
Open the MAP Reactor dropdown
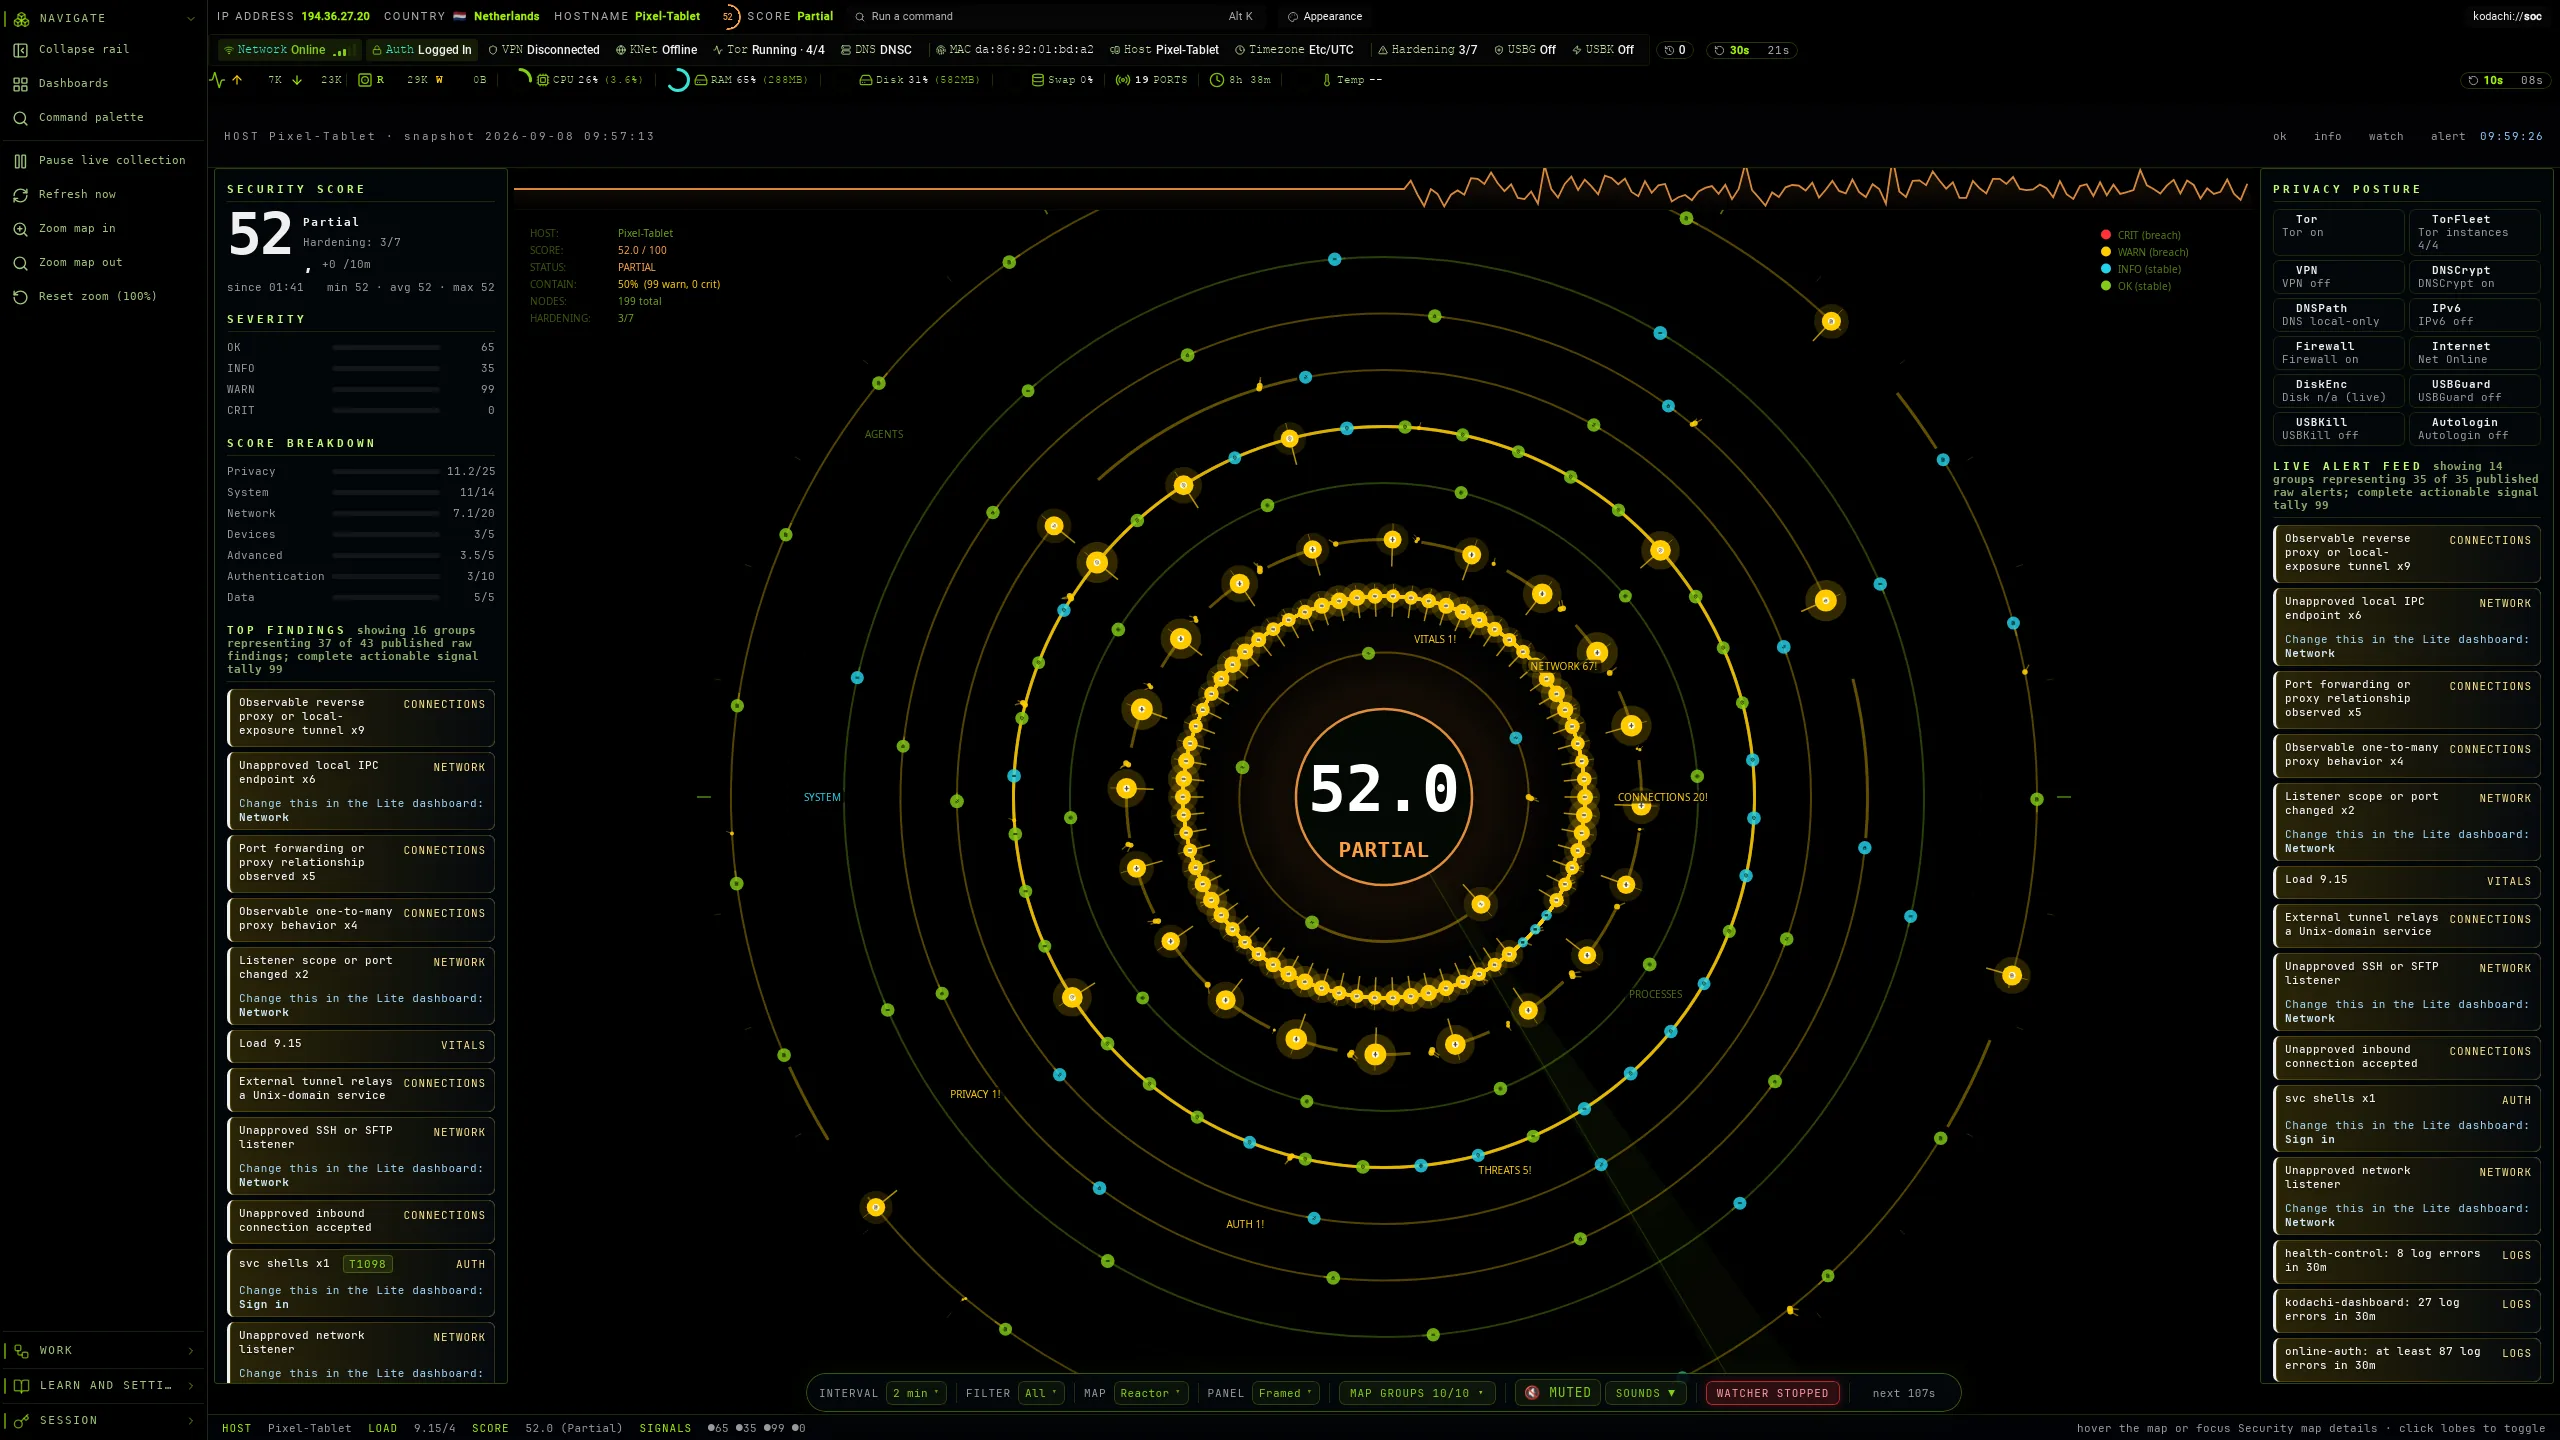[1150, 1393]
